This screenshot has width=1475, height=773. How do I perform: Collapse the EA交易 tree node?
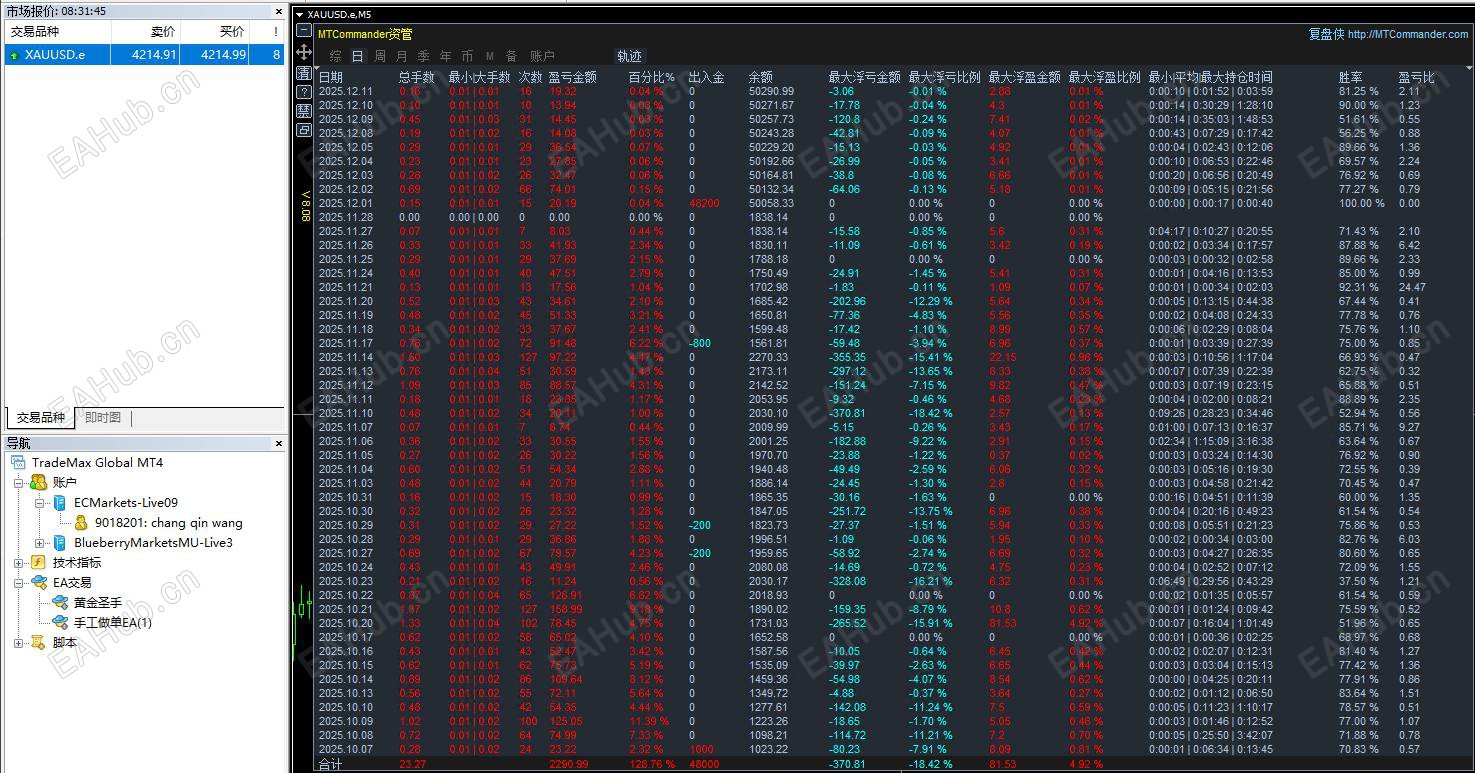pos(19,583)
